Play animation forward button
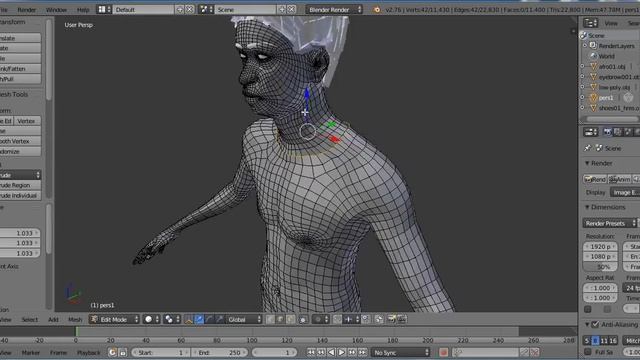 (342, 352)
